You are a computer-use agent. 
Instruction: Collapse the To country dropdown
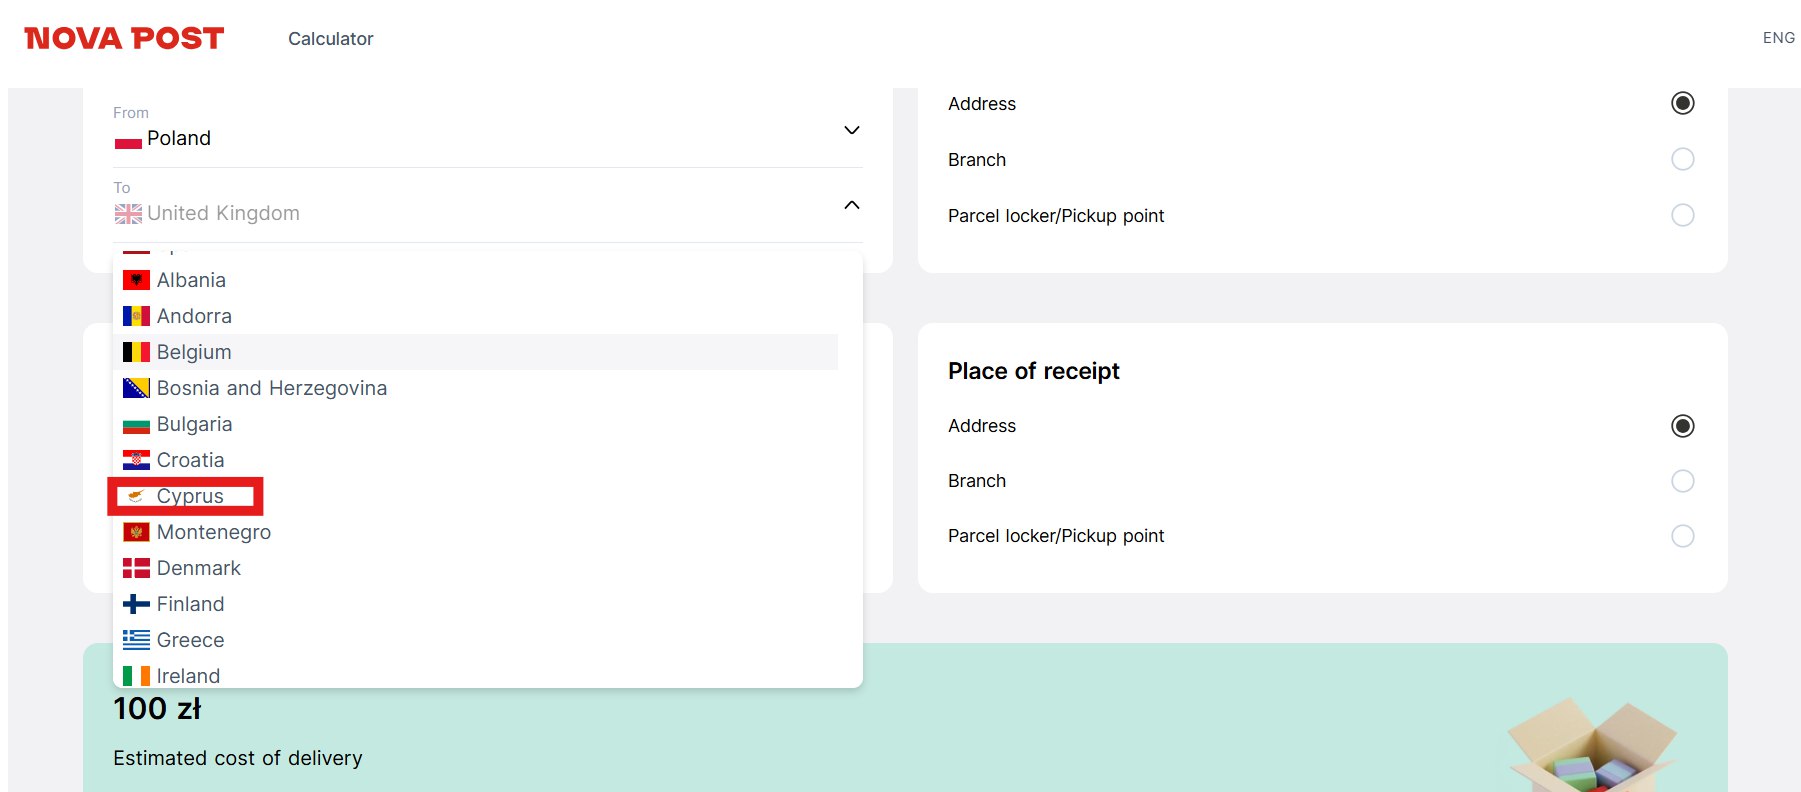click(x=851, y=205)
